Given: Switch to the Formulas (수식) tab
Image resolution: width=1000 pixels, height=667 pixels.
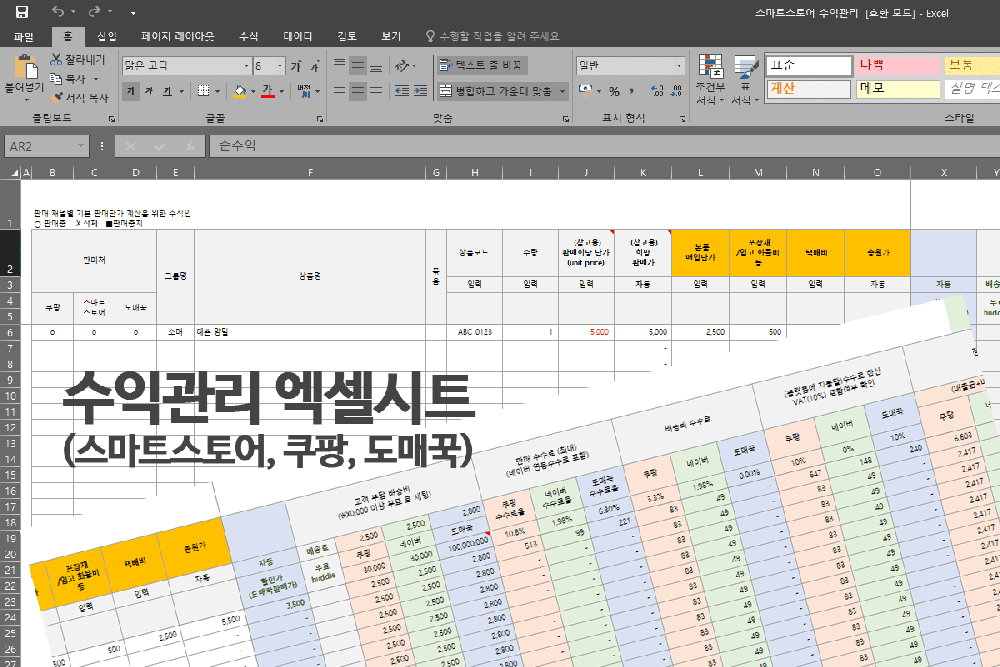Looking at the screenshot, I should 248,36.
